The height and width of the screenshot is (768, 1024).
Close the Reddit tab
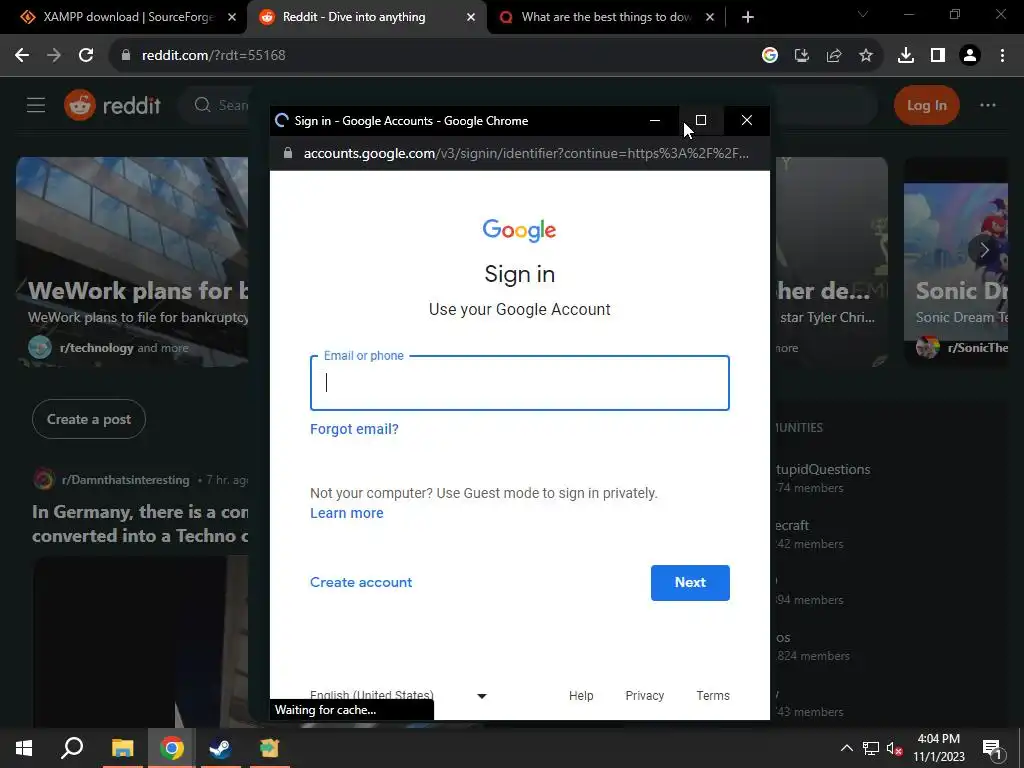coord(471,18)
